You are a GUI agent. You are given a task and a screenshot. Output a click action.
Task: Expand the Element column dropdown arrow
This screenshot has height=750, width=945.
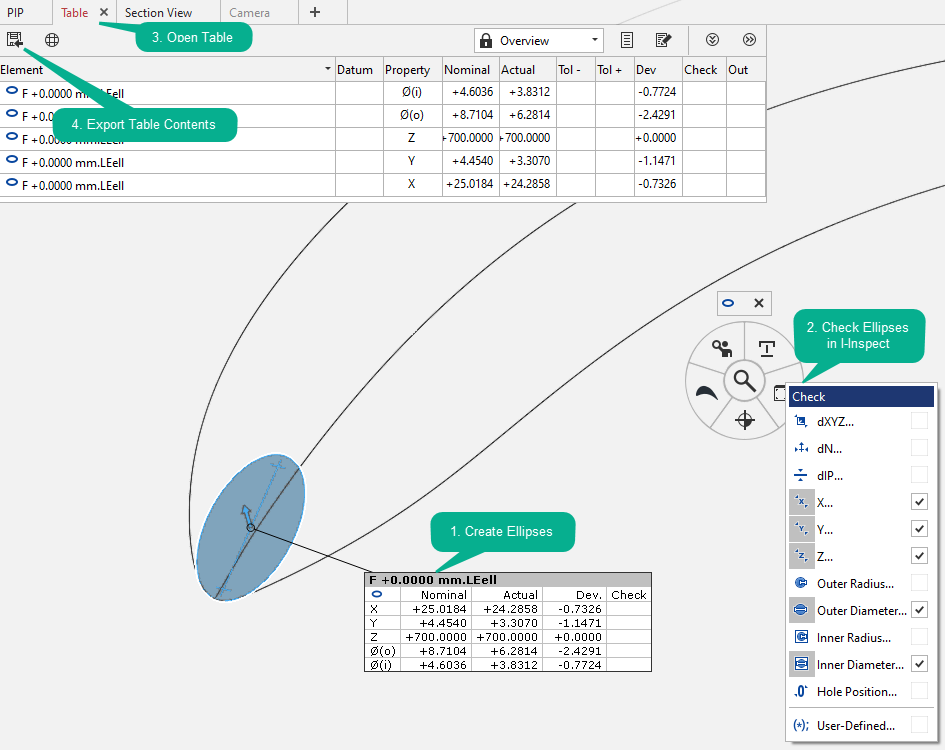[x=328, y=70]
